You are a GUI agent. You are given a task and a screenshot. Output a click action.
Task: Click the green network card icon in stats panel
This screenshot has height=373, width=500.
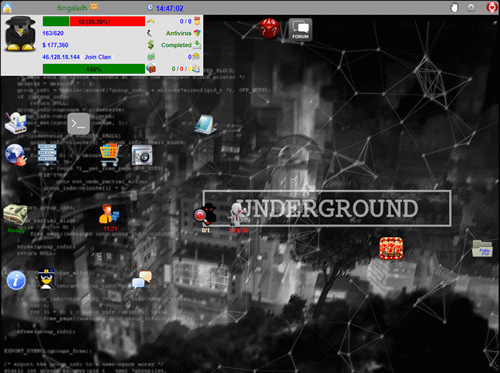(151, 57)
